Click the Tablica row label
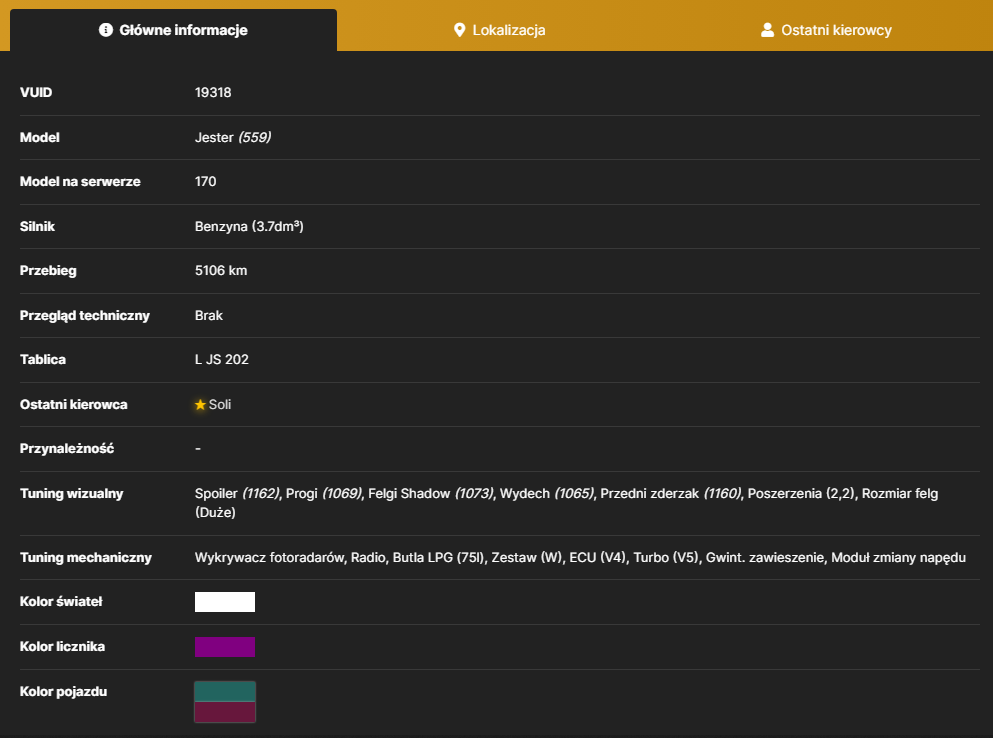The height and width of the screenshot is (738, 993). [42, 360]
